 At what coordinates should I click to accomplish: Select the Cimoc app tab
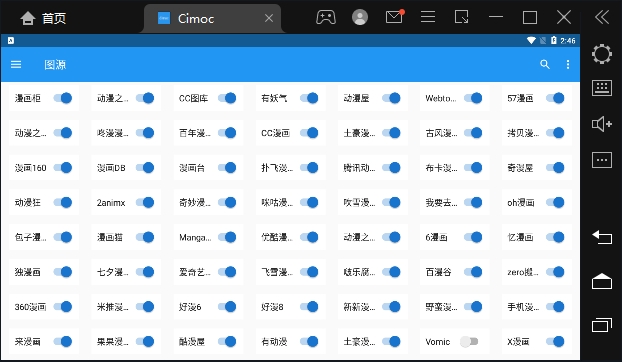click(212, 18)
